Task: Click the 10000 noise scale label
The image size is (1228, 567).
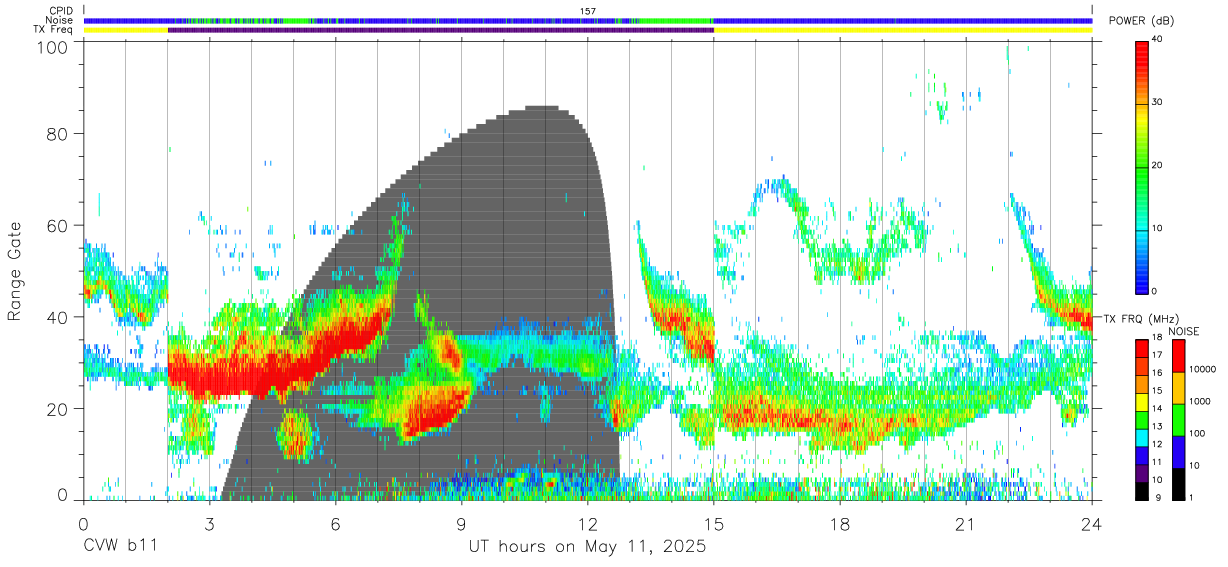Action: [1201, 369]
